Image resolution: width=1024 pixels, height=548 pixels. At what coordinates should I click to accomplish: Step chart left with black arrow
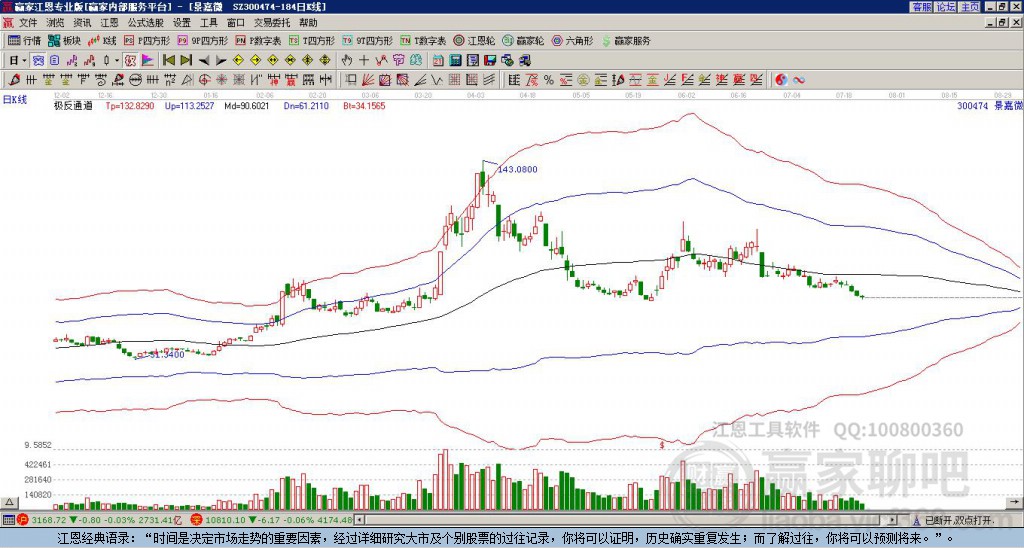click(204, 61)
